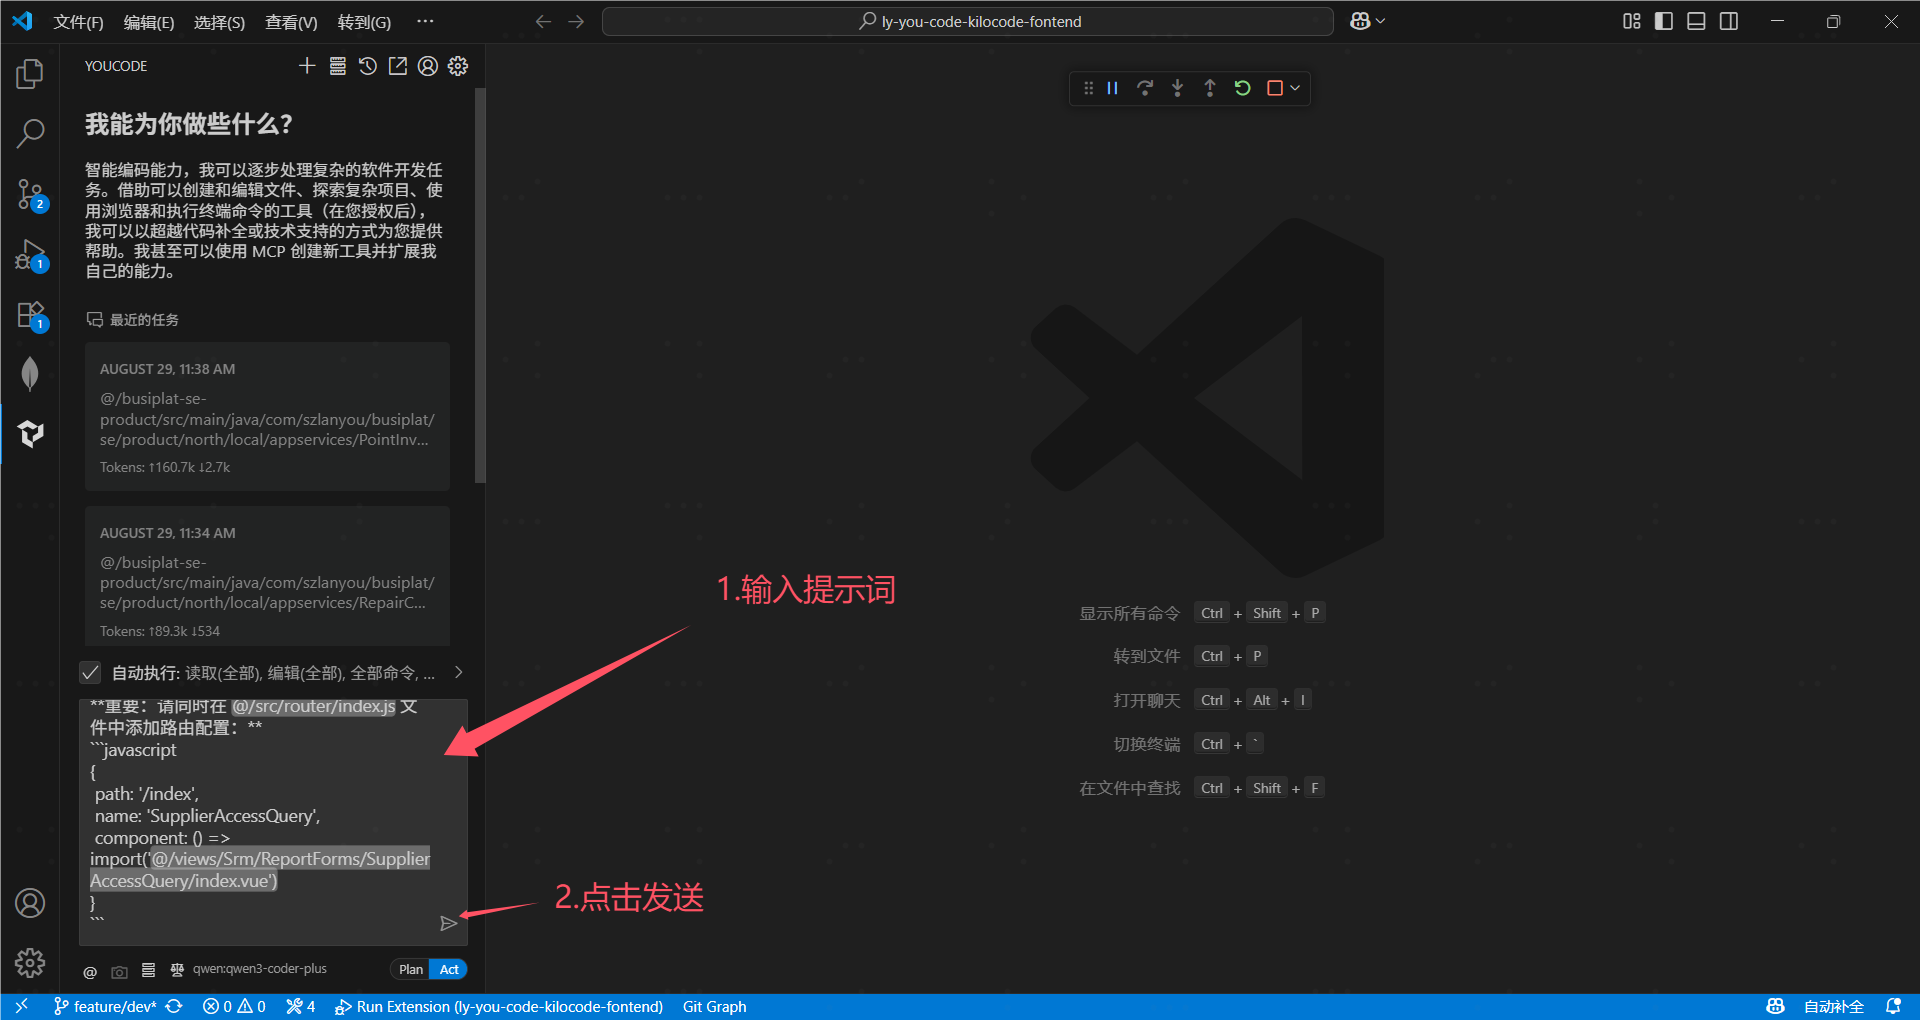This screenshot has height=1020, width=1920.
Task: Click the debug restart button
Action: pyautogui.click(x=1242, y=88)
